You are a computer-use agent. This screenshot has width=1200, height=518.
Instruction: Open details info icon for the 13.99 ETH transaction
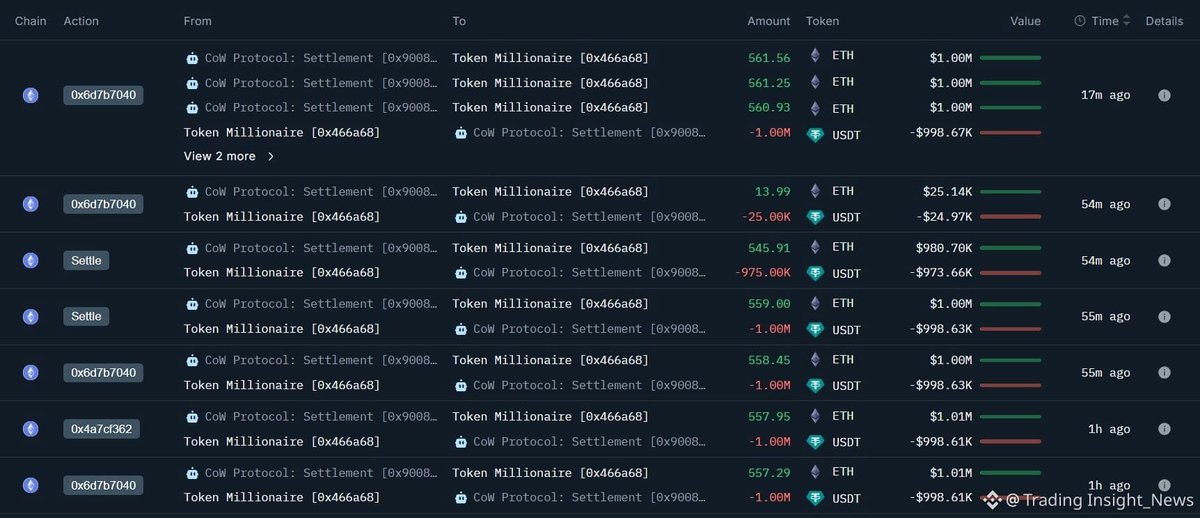[1164, 204]
